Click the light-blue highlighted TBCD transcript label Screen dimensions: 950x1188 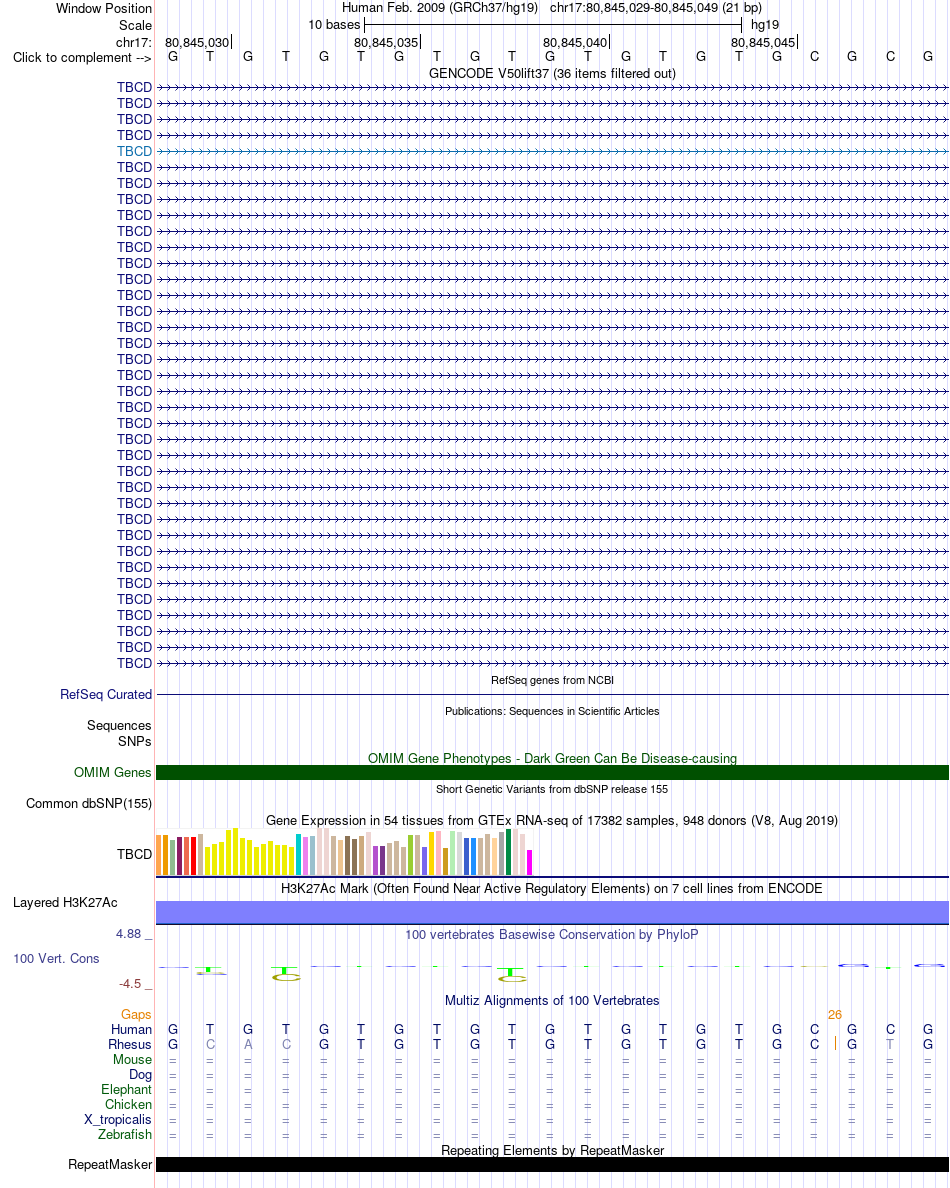tap(134, 152)
